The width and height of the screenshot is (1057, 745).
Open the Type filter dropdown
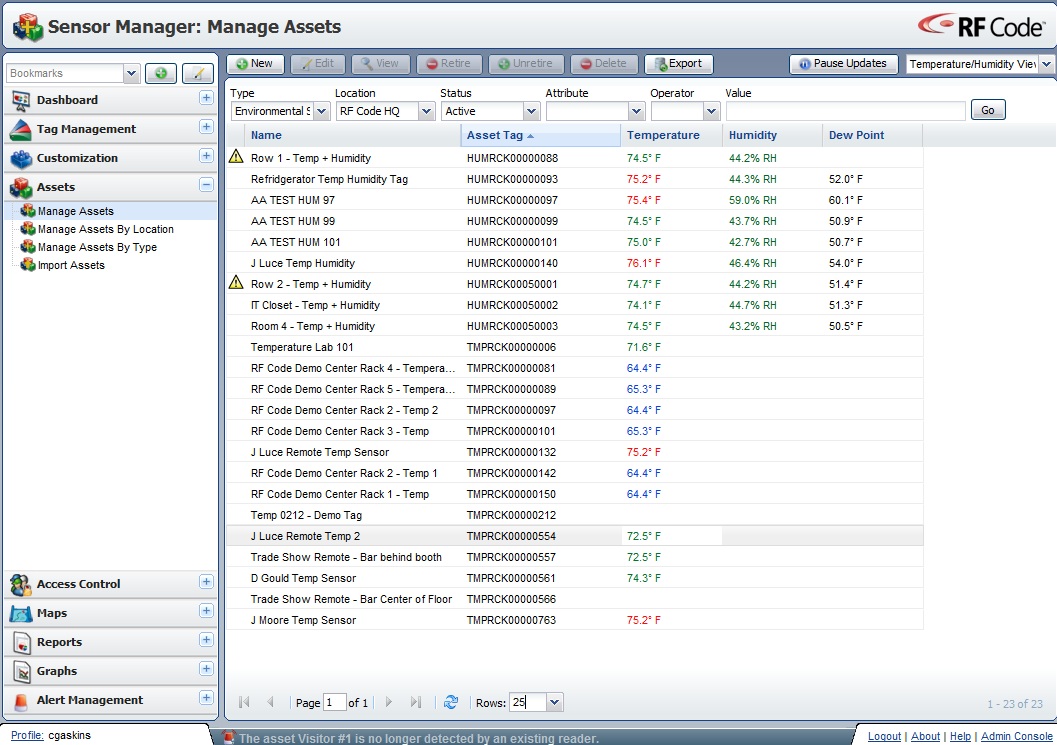pos(322,111)
